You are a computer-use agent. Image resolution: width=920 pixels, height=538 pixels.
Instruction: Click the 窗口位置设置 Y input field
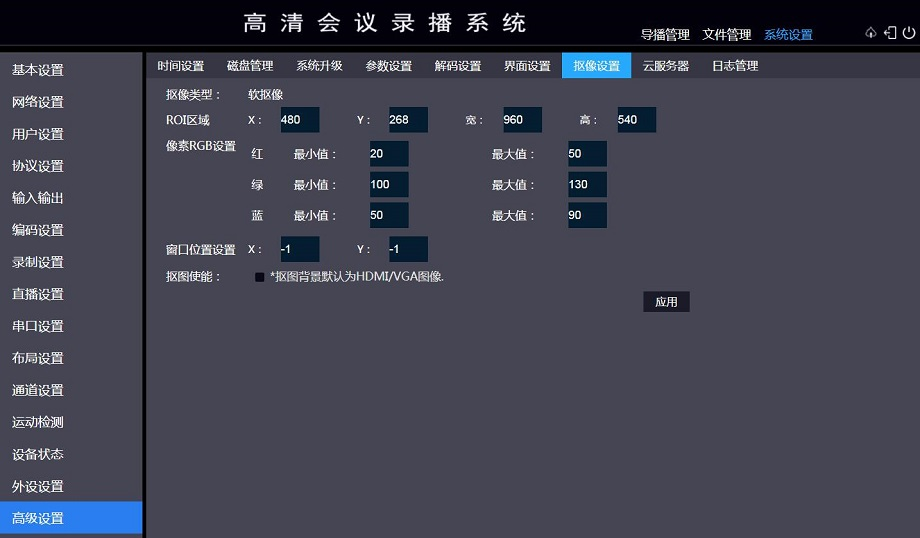(407, 249)
